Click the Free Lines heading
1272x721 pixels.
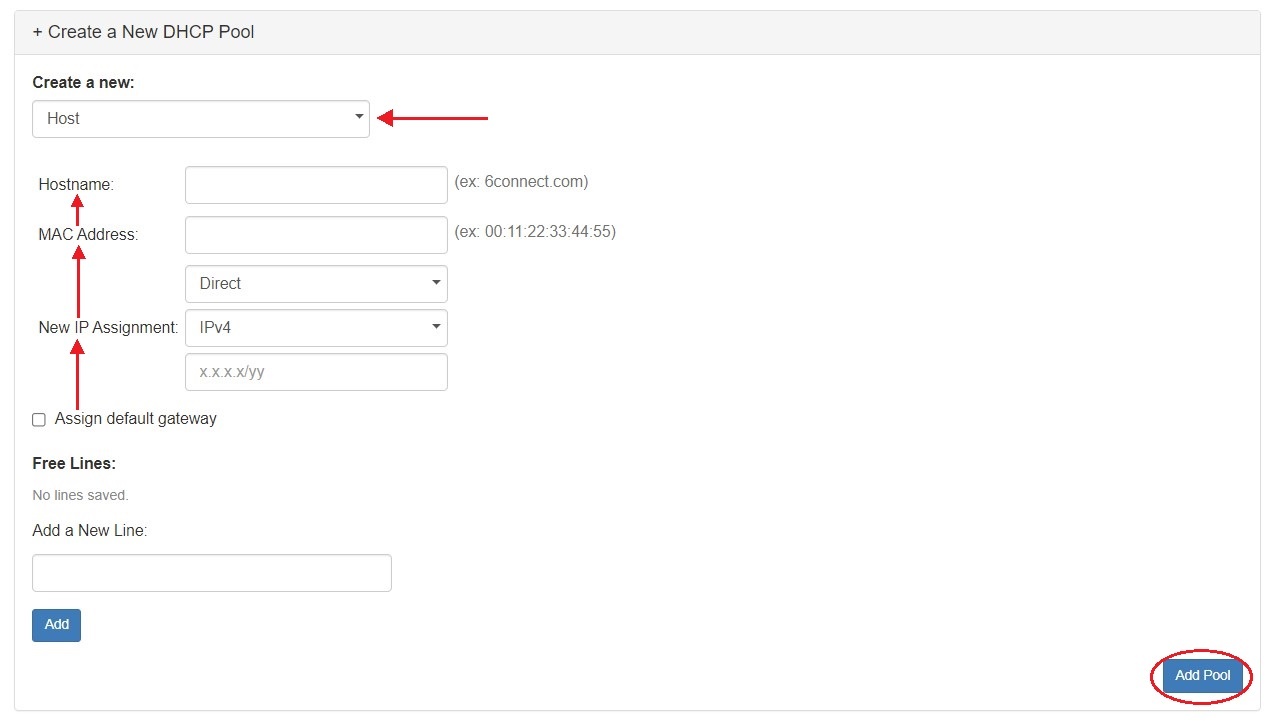pos(74,464)
